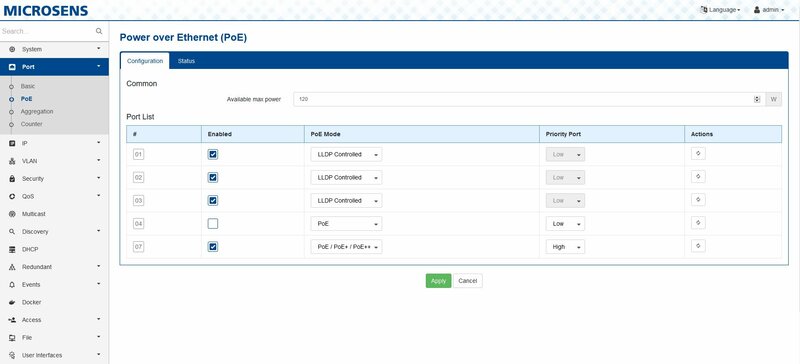Screen dimensions: 800x364
Task: Toggle the Enabled checkbox for port 03
Action: (x=213, y=201)
